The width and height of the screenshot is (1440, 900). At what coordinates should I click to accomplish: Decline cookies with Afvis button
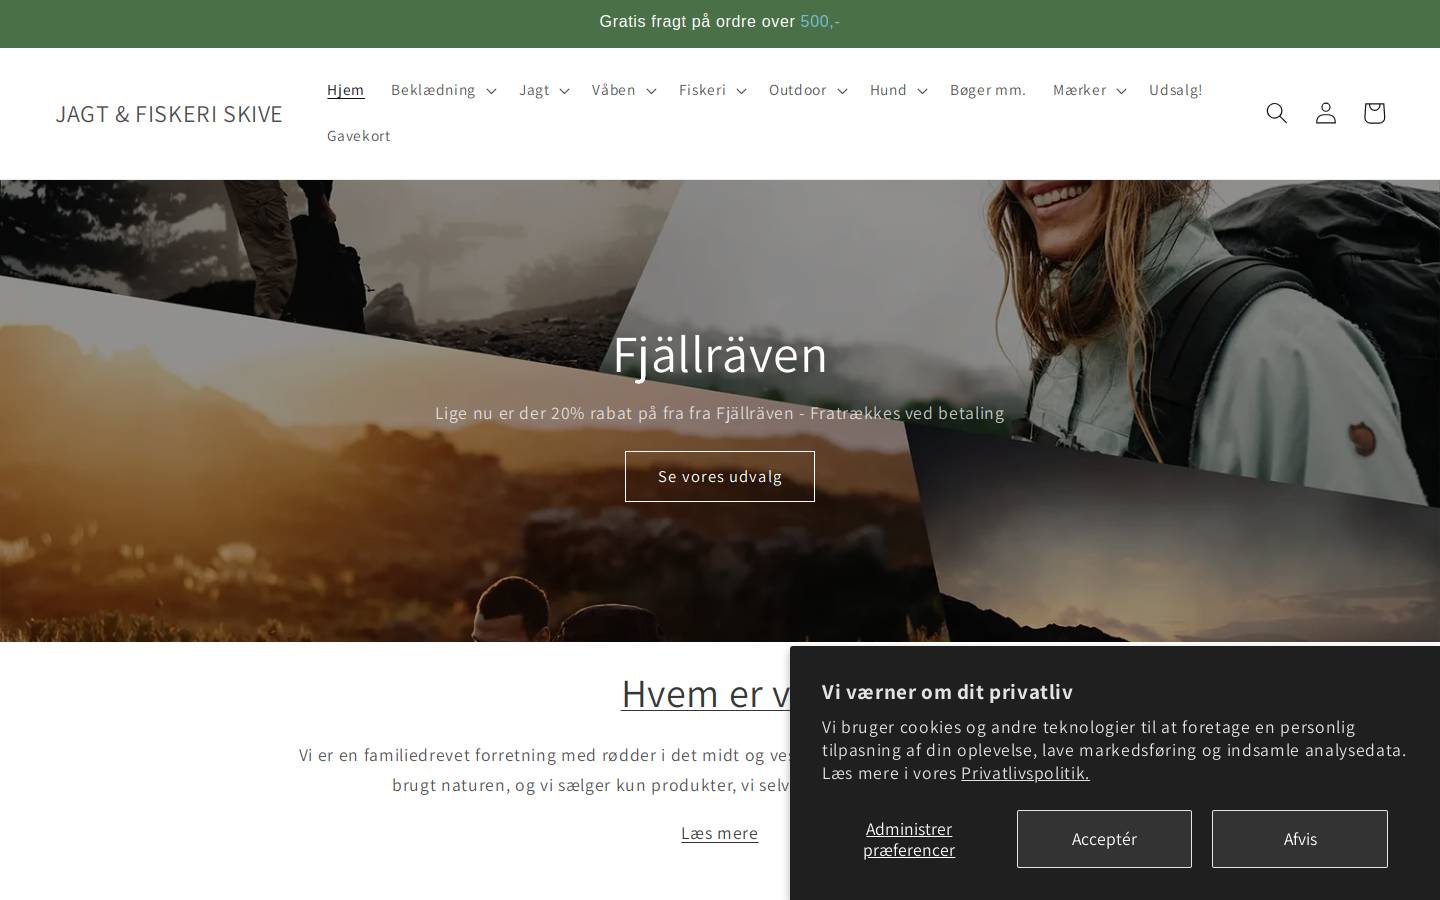click(x=1300, y=839)
